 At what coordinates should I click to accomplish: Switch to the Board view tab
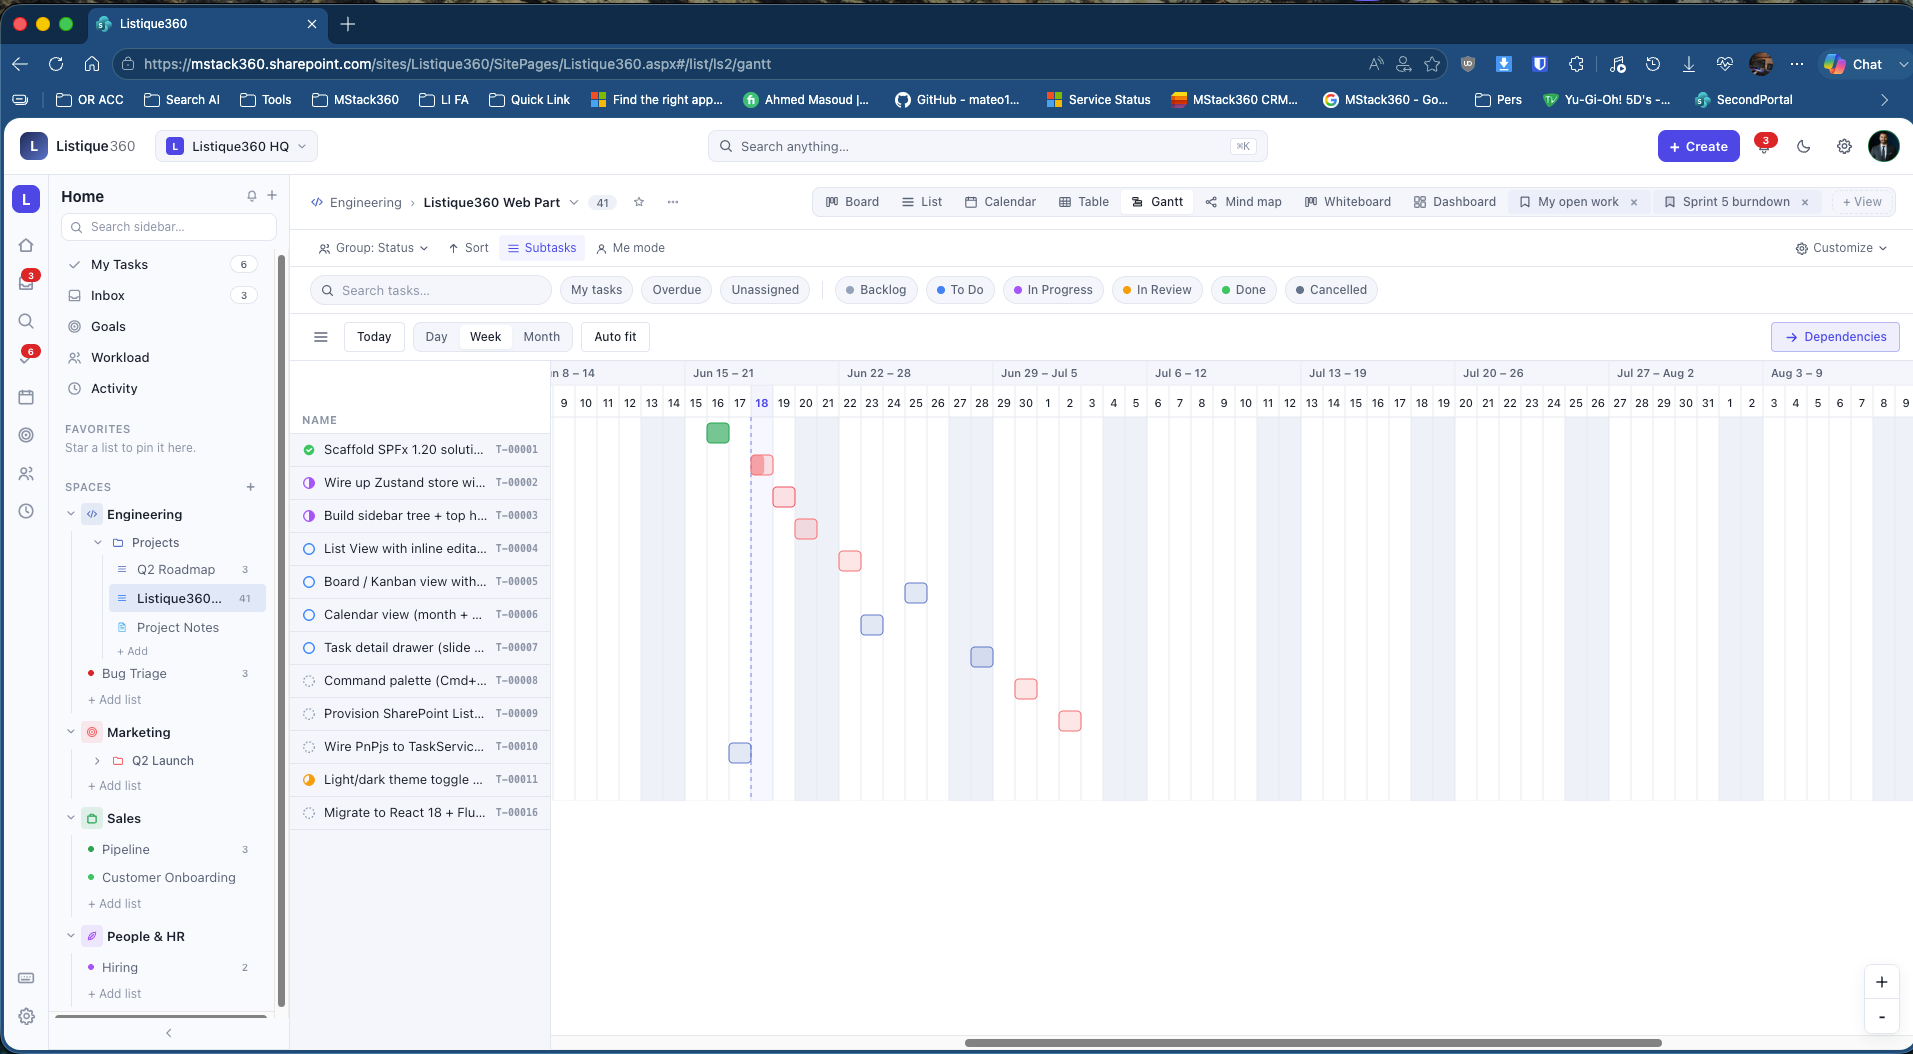click(852, 202)
